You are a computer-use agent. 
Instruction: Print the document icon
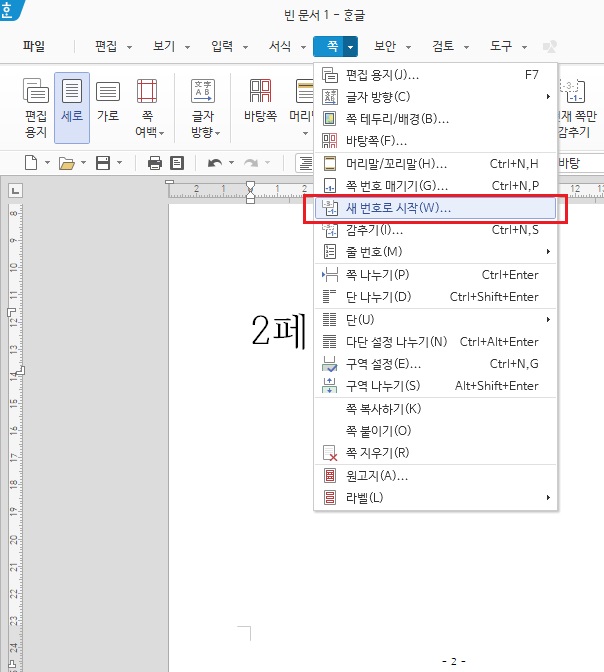point(155,163)
